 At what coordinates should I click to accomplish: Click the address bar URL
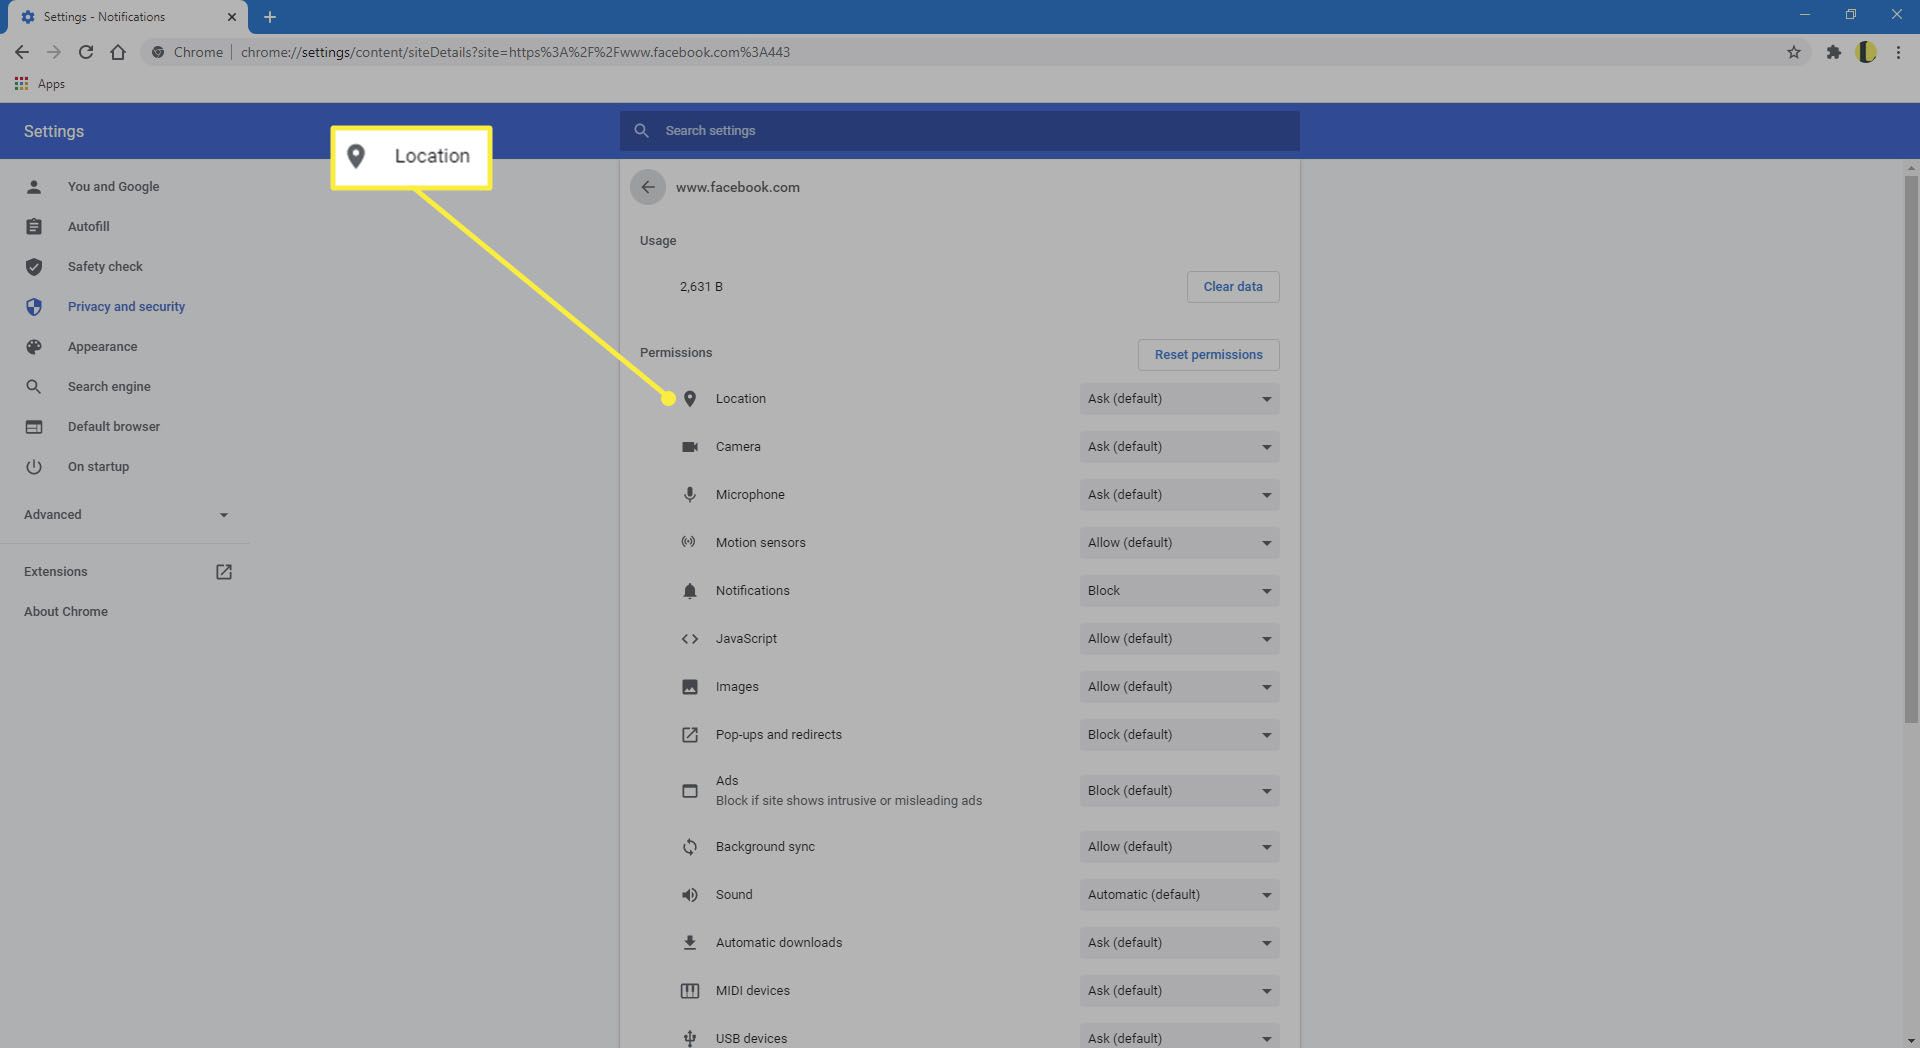click(x=515, y=52)
